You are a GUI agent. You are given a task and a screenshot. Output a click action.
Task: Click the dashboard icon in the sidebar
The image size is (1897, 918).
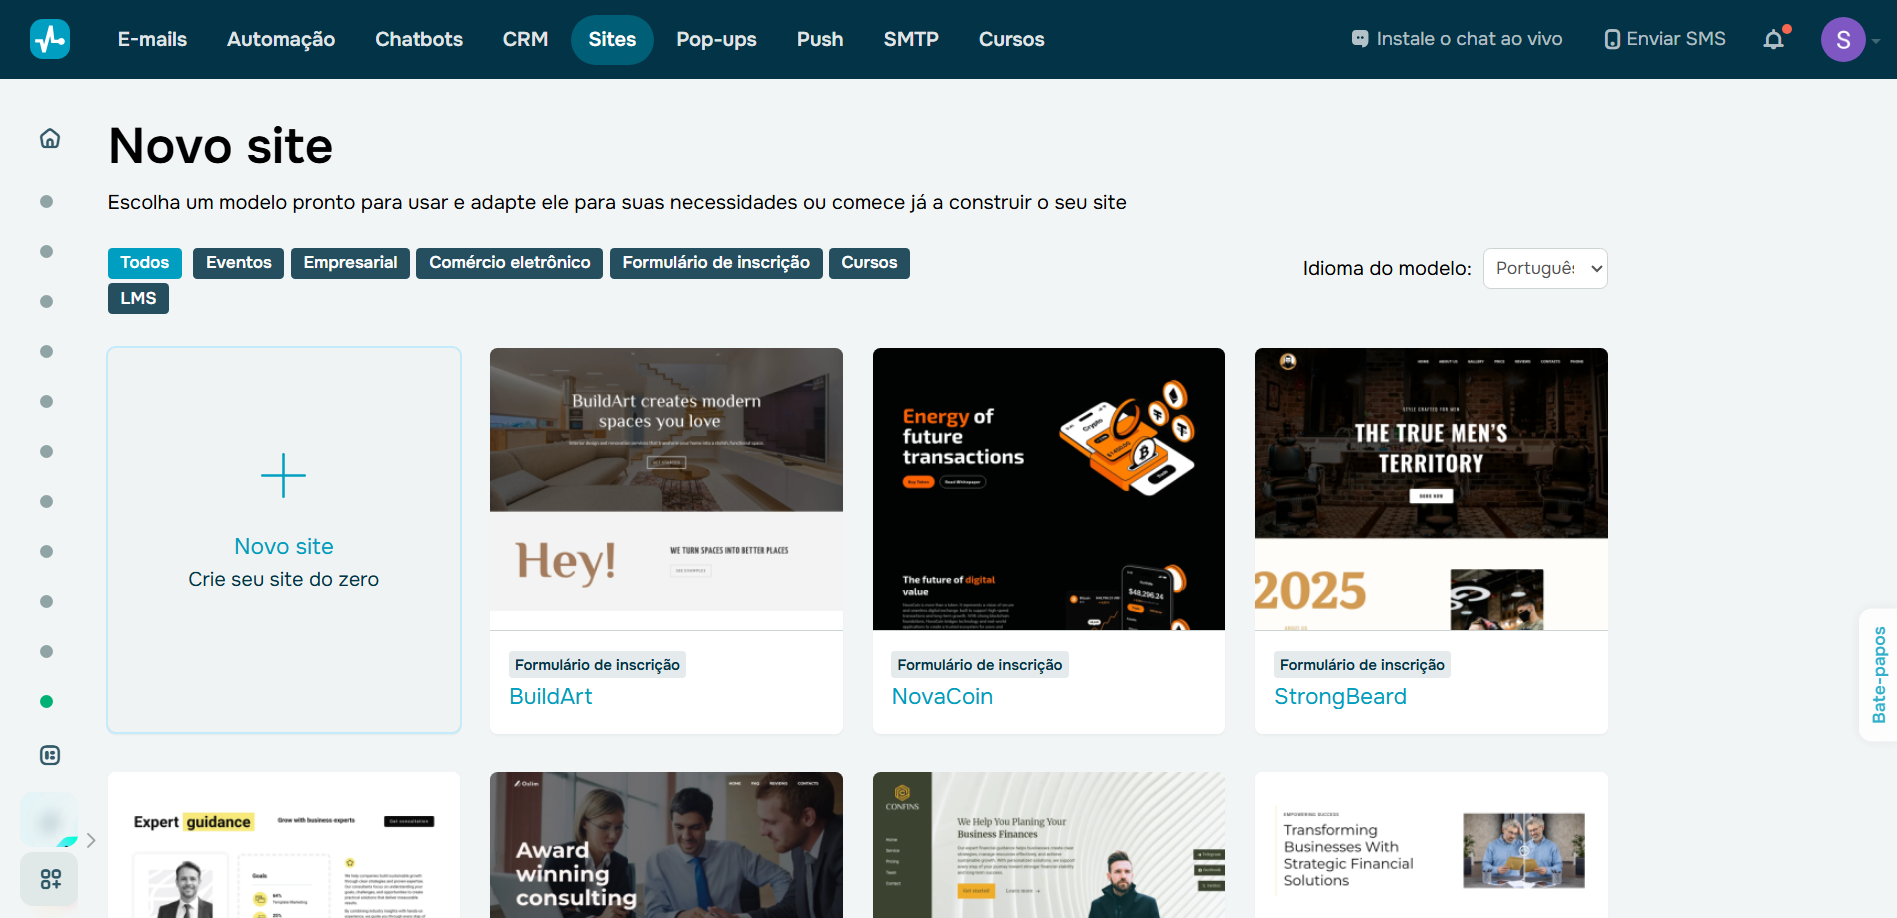(x=49, y=755)
